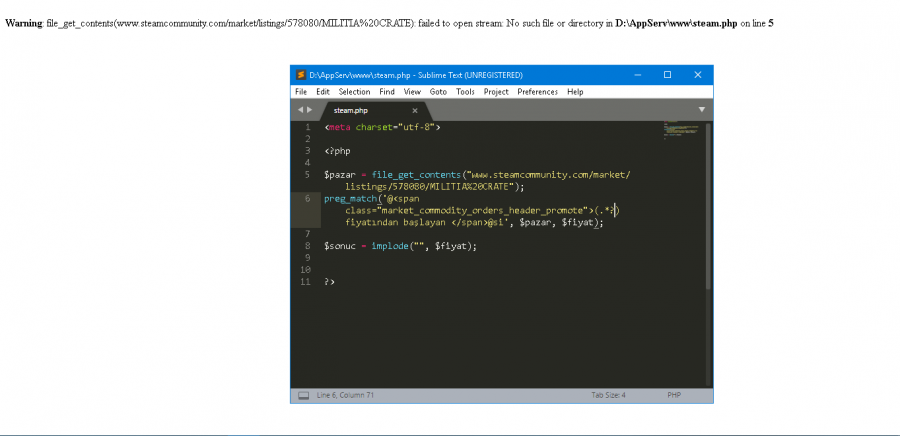Open the Tab Size: 4 selector
The image size is (900, 436).
coord(608,395)
